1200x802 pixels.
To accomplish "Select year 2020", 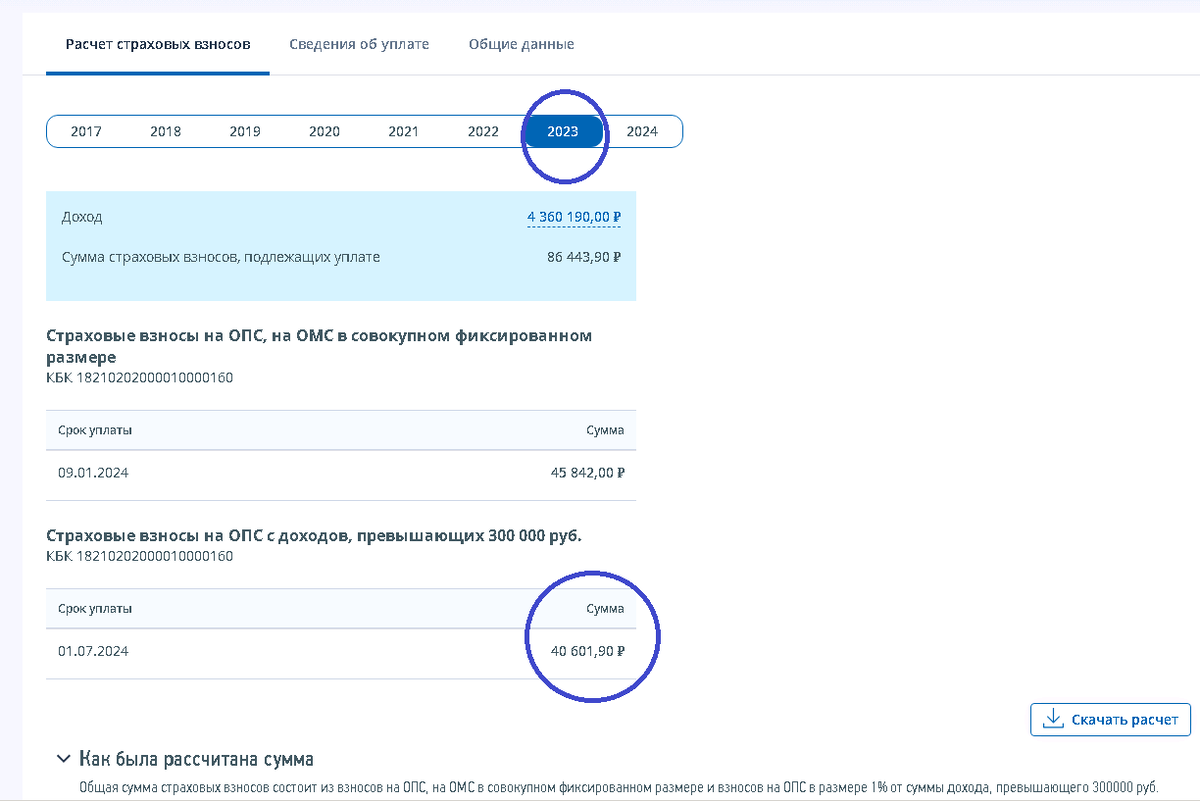I will [x=324, y=131].
